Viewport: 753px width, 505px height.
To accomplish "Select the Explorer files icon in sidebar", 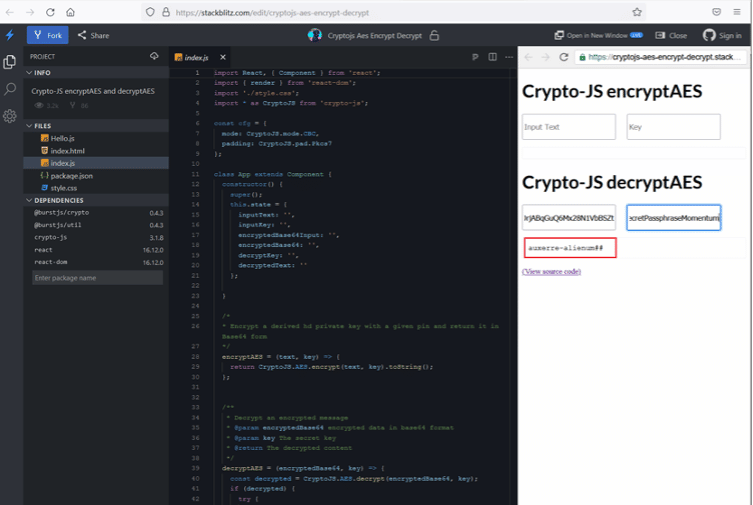I will pos(10,62).
